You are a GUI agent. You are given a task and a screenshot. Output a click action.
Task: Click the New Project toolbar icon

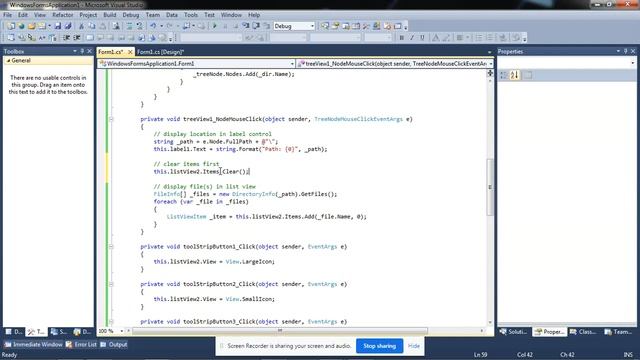11,26
